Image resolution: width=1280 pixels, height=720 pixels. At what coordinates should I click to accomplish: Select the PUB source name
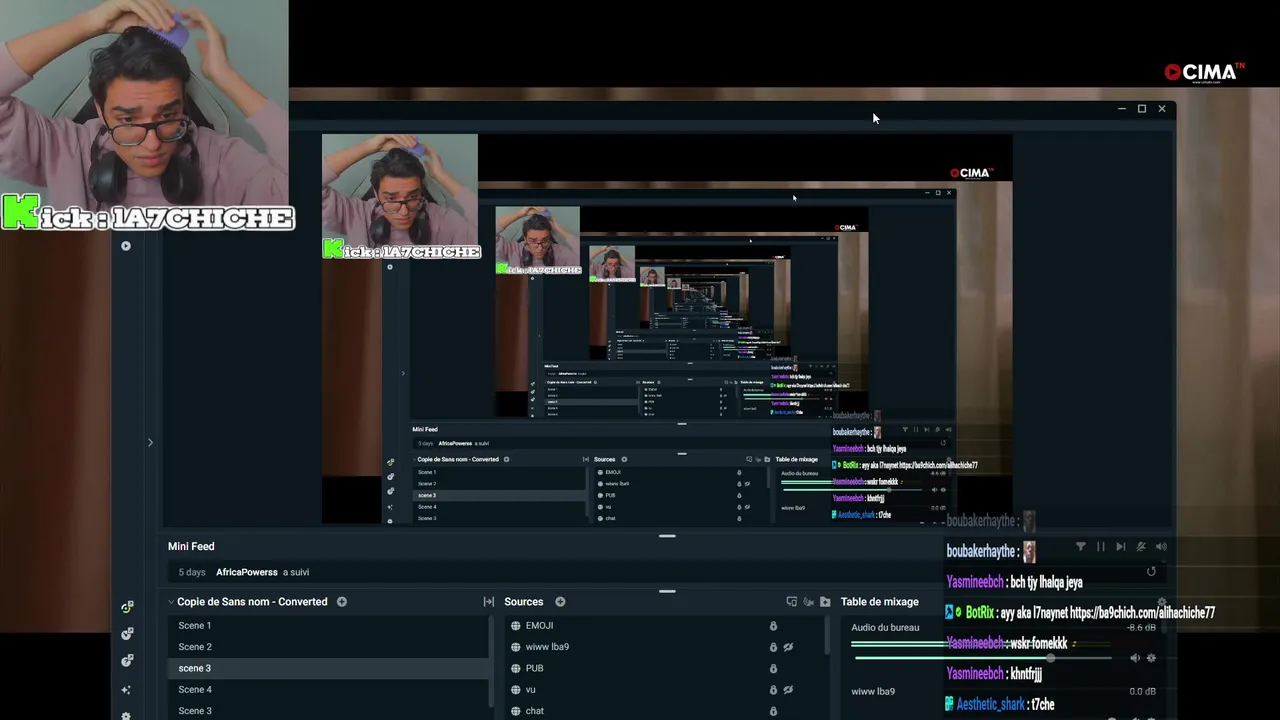[535, 668]
